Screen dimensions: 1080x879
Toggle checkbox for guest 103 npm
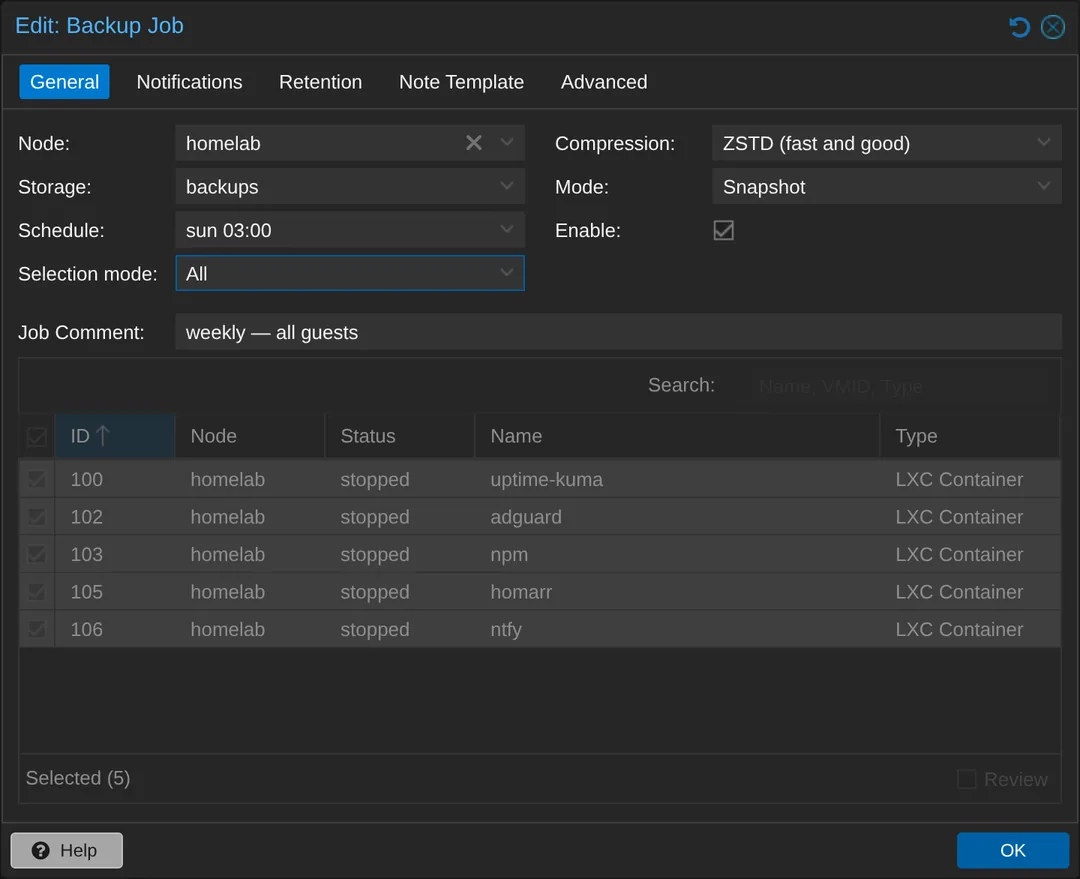click(x=37, y=554)
